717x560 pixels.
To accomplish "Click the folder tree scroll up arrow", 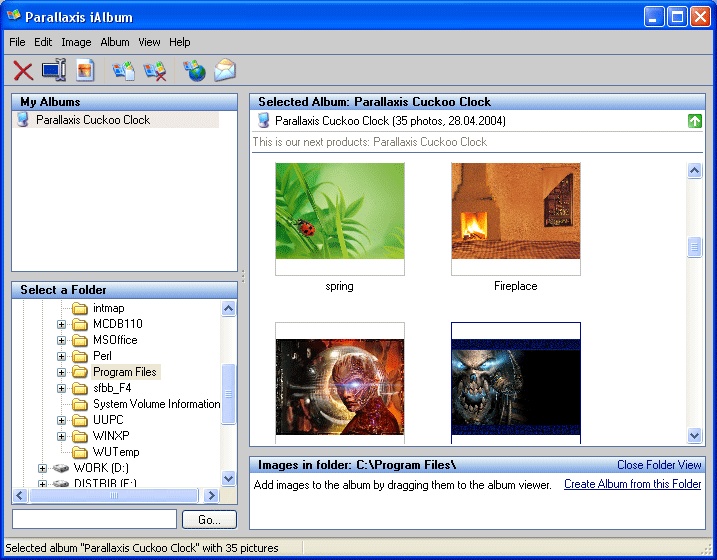I will point(229,309).
